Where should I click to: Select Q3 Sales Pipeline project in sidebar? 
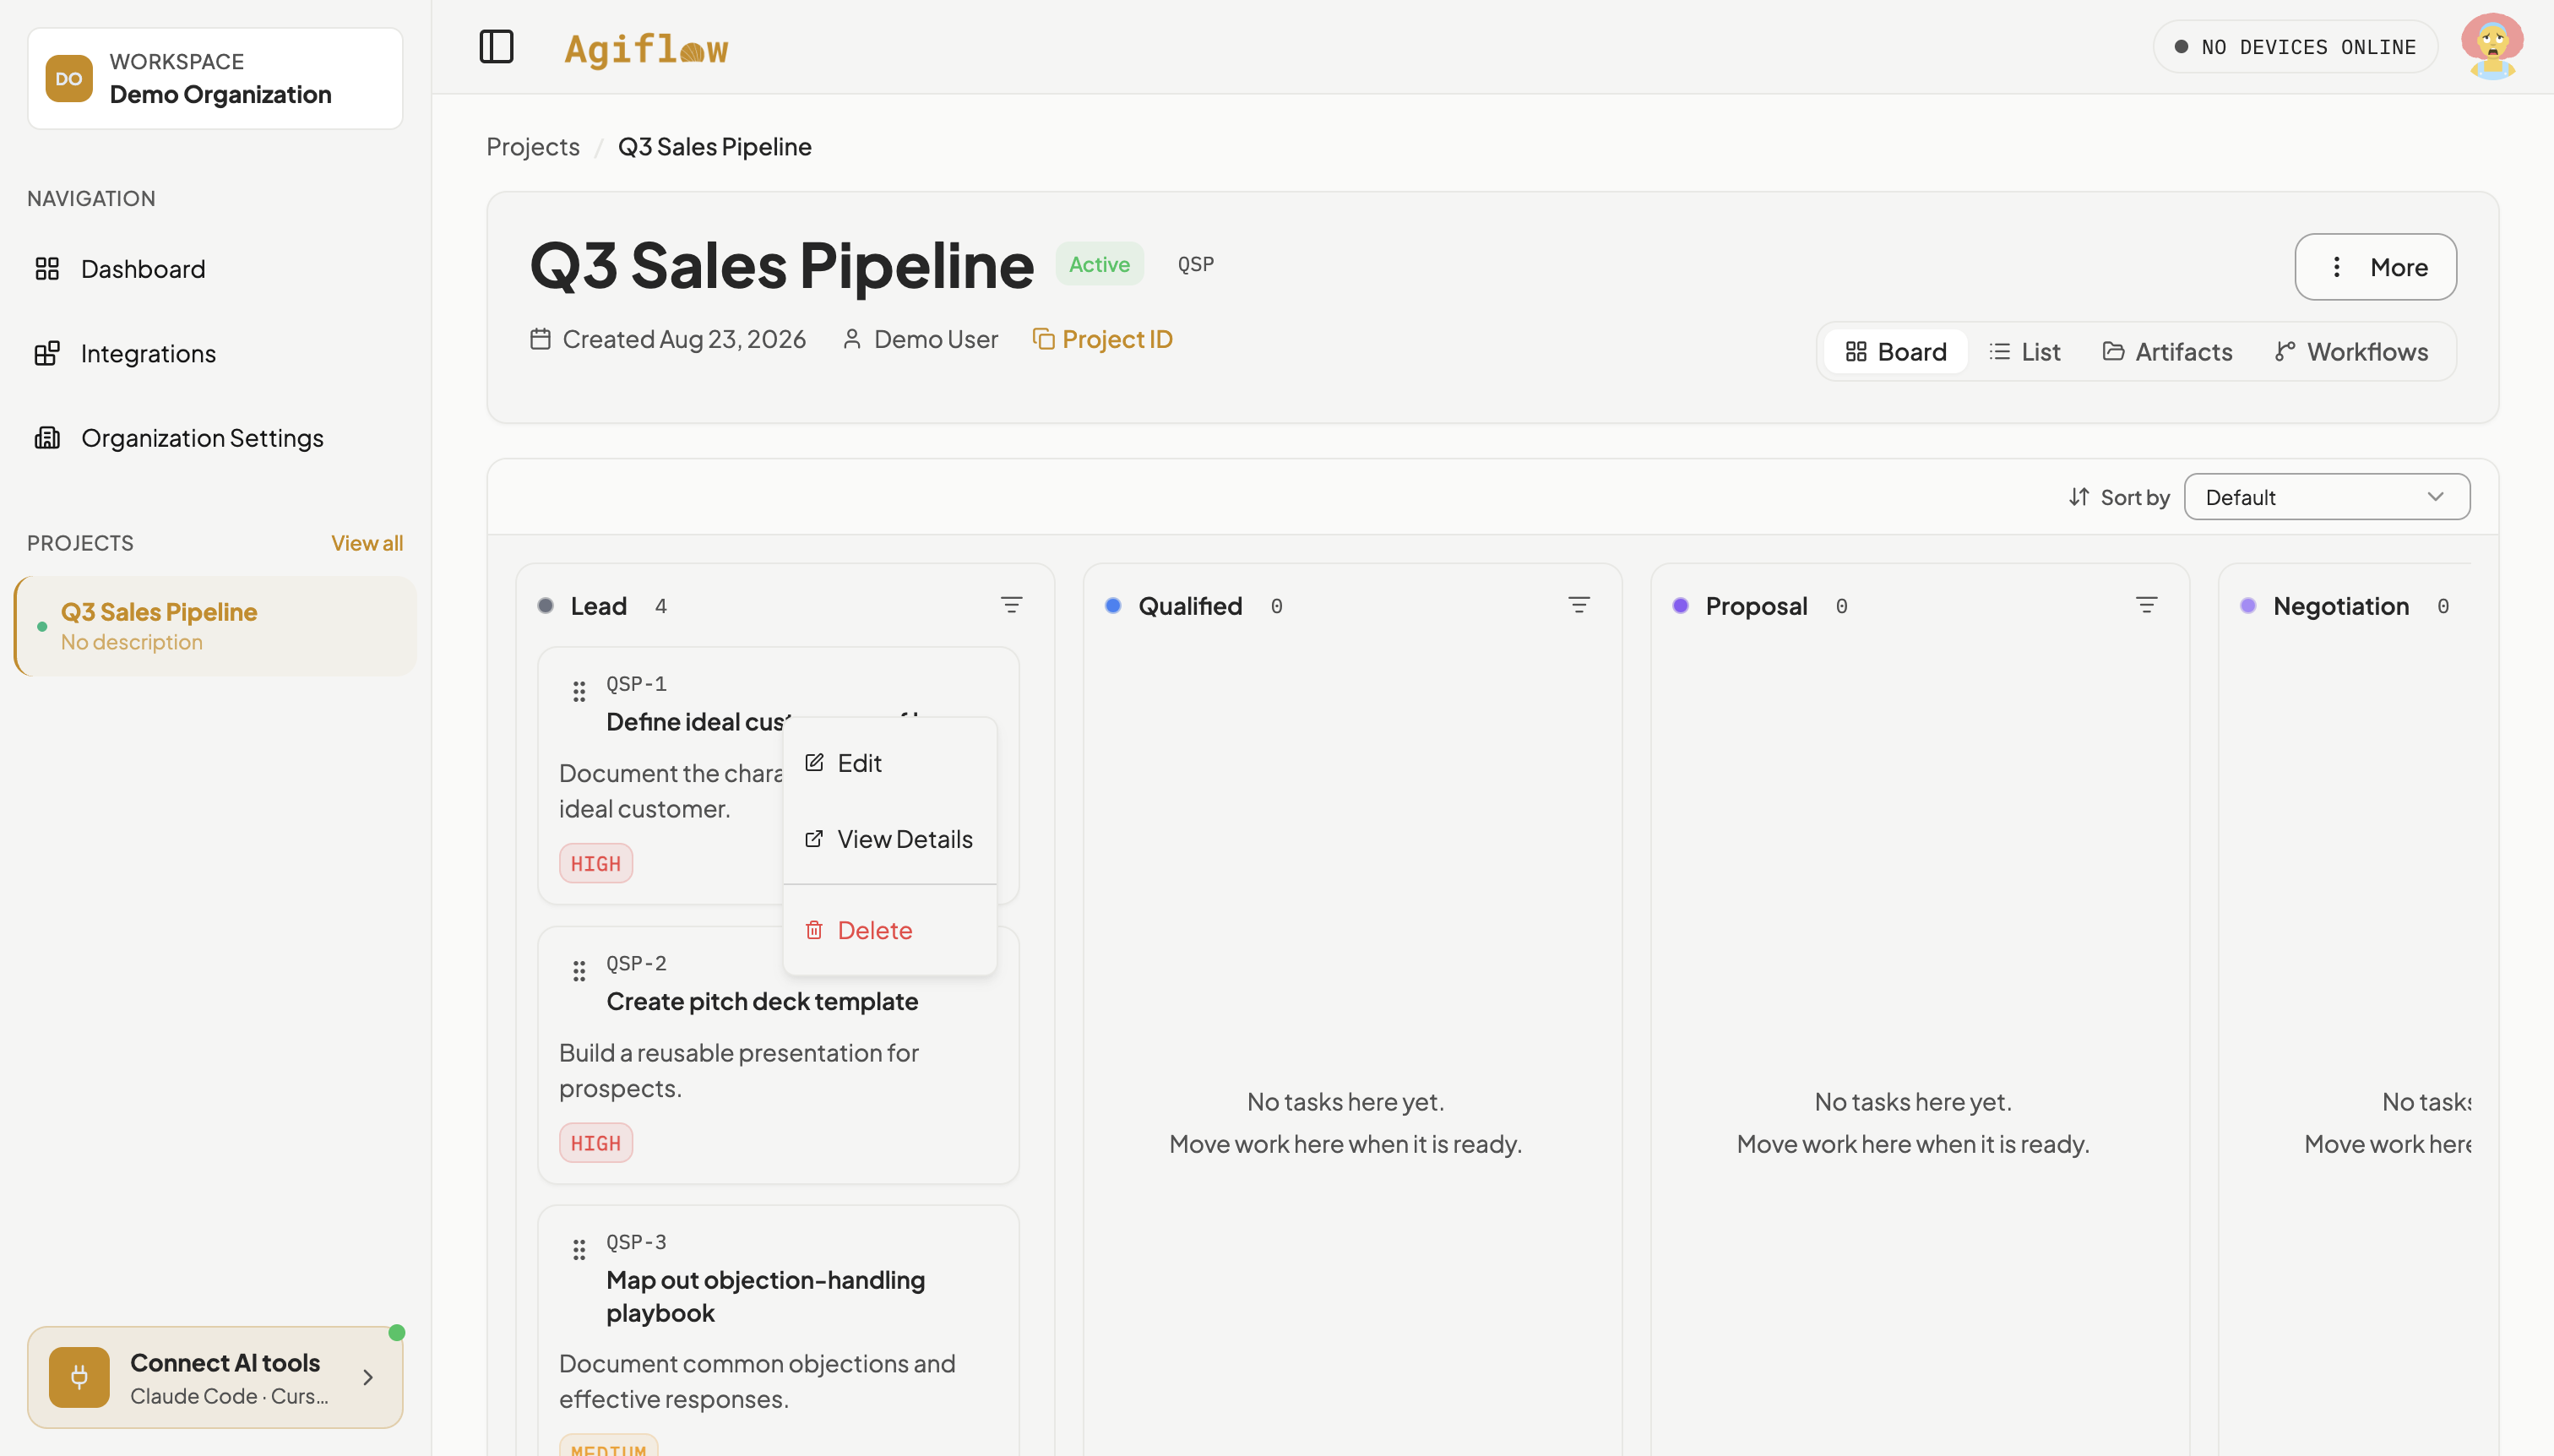215,626
